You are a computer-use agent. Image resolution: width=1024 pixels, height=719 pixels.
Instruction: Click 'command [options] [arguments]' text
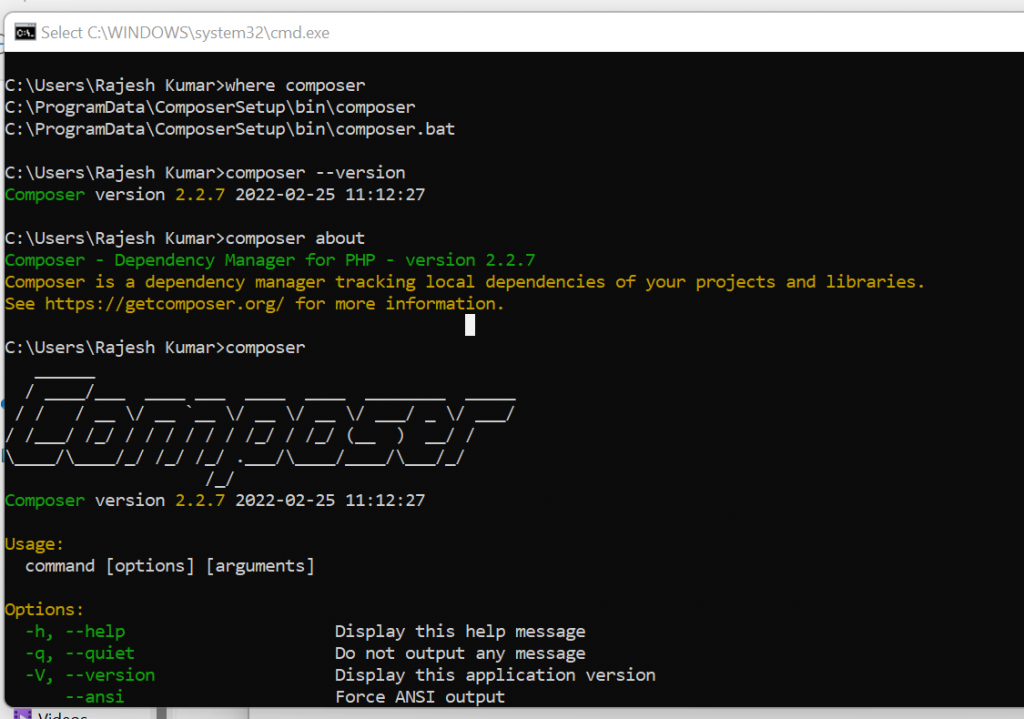(170, 566)
